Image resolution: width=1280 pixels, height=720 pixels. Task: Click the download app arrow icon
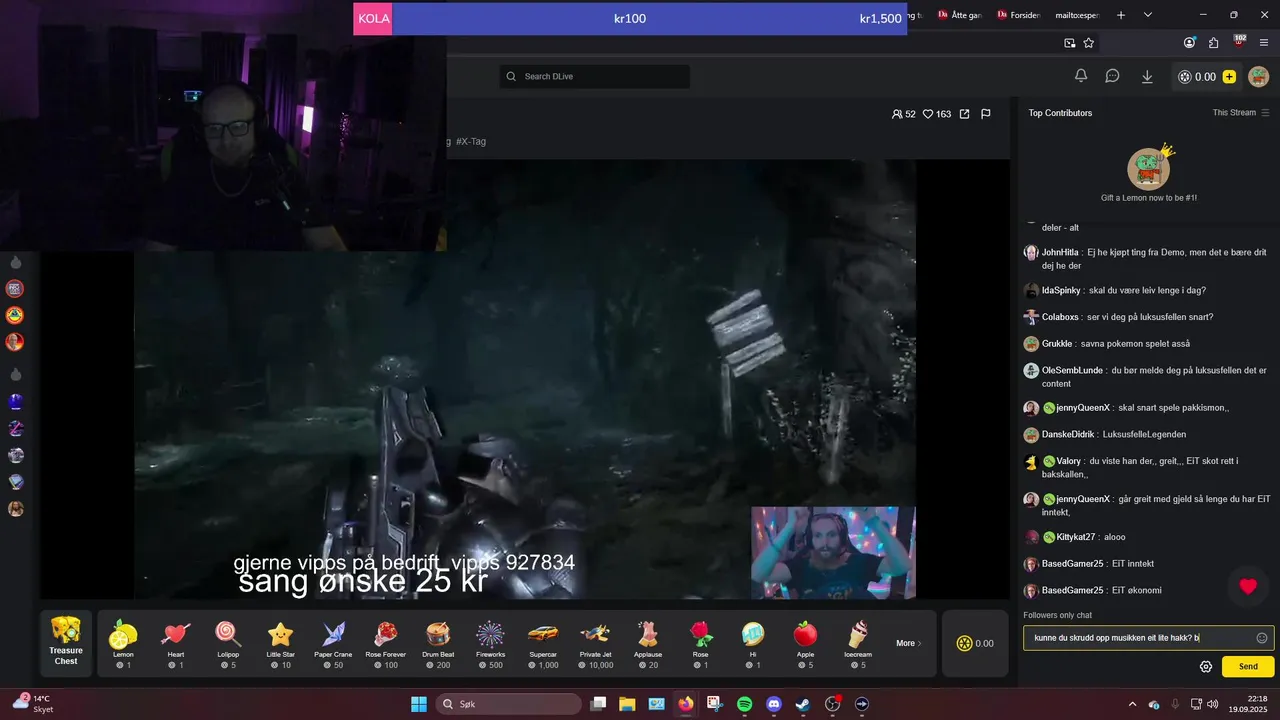coord(1147,76)
